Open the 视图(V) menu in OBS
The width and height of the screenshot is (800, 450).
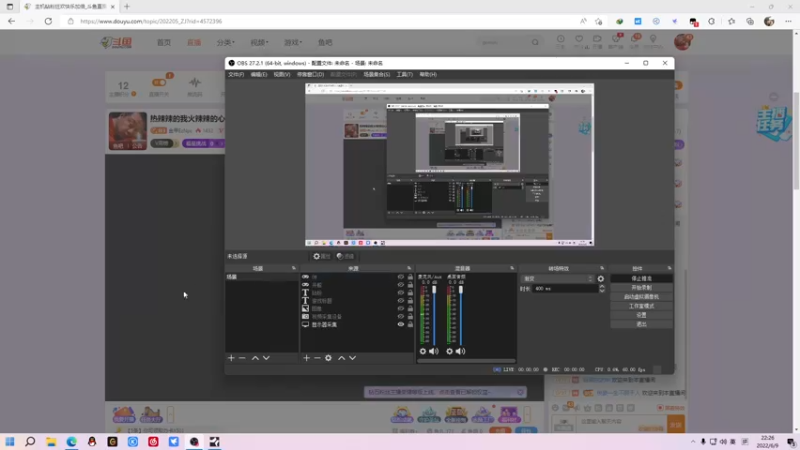click(282, 74)
